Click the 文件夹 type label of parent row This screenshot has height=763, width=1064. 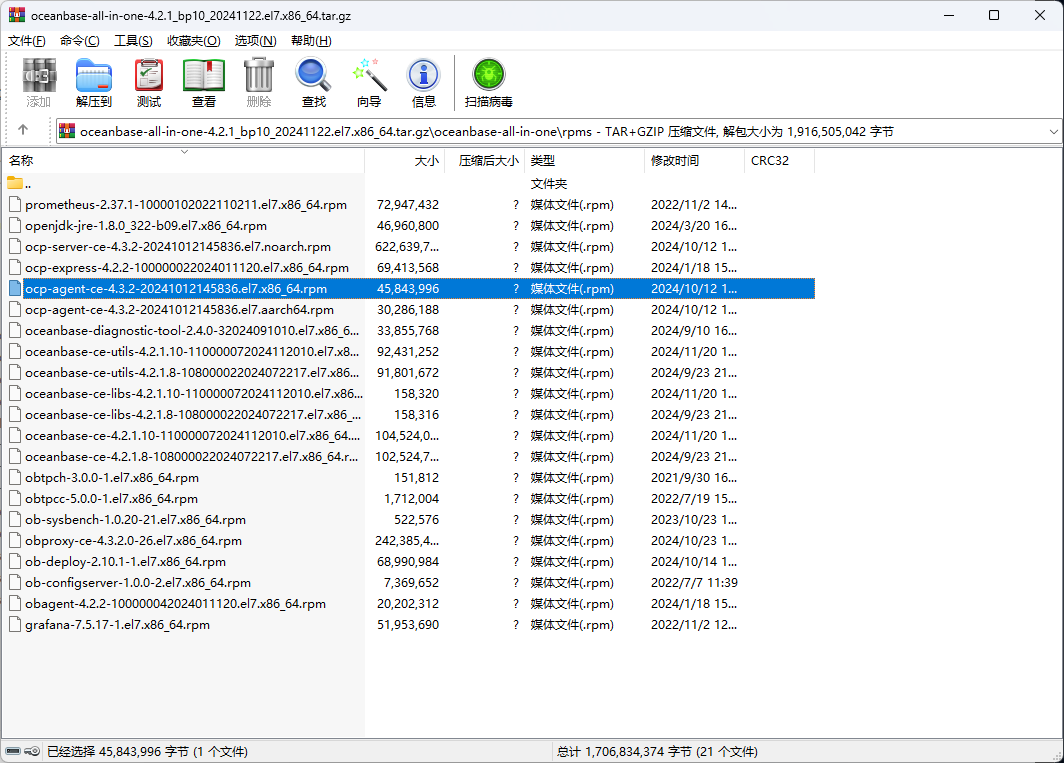point(548,183)
